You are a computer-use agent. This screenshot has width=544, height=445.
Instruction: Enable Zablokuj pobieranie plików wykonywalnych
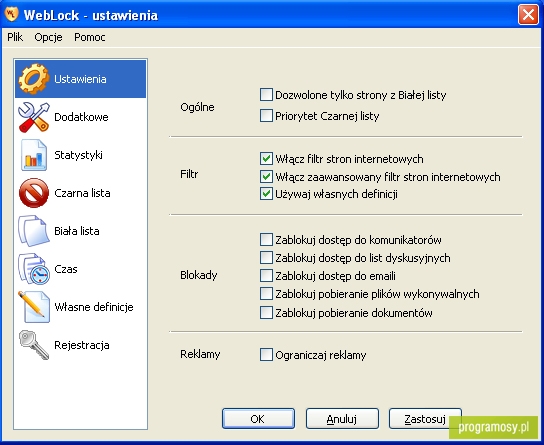(x=266, y=294)
